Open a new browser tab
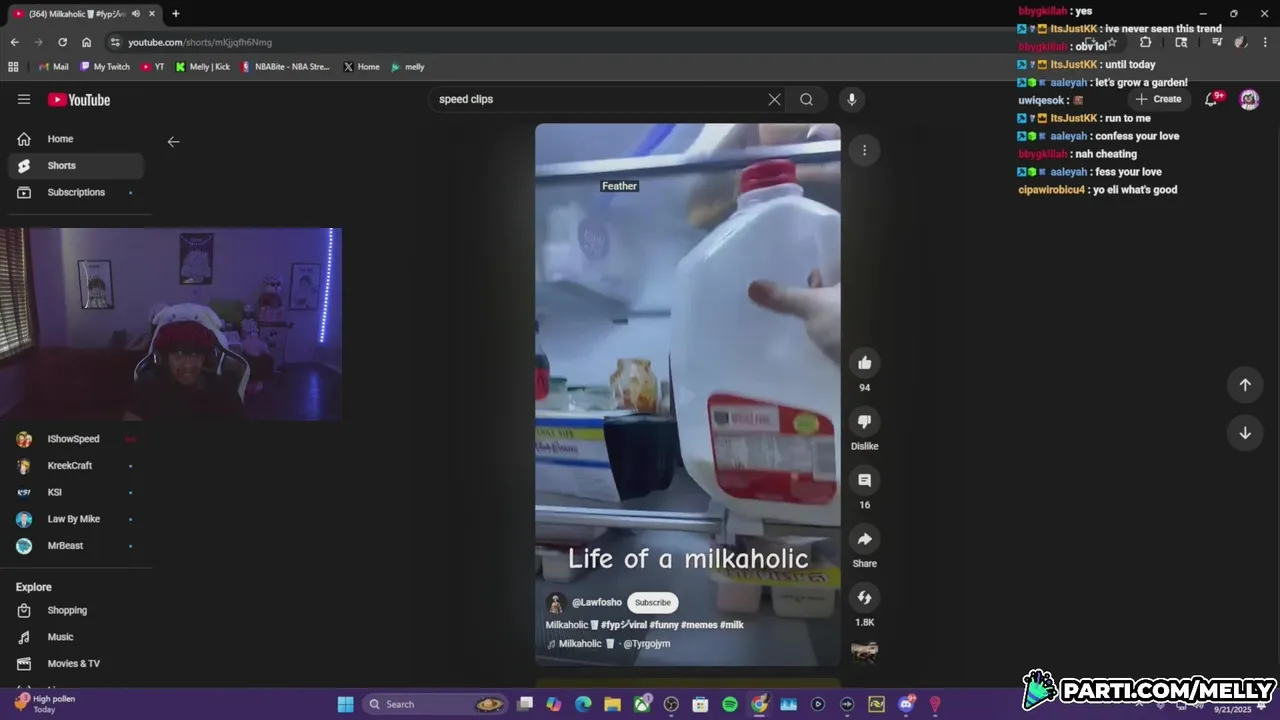 [x=175, y=13]
